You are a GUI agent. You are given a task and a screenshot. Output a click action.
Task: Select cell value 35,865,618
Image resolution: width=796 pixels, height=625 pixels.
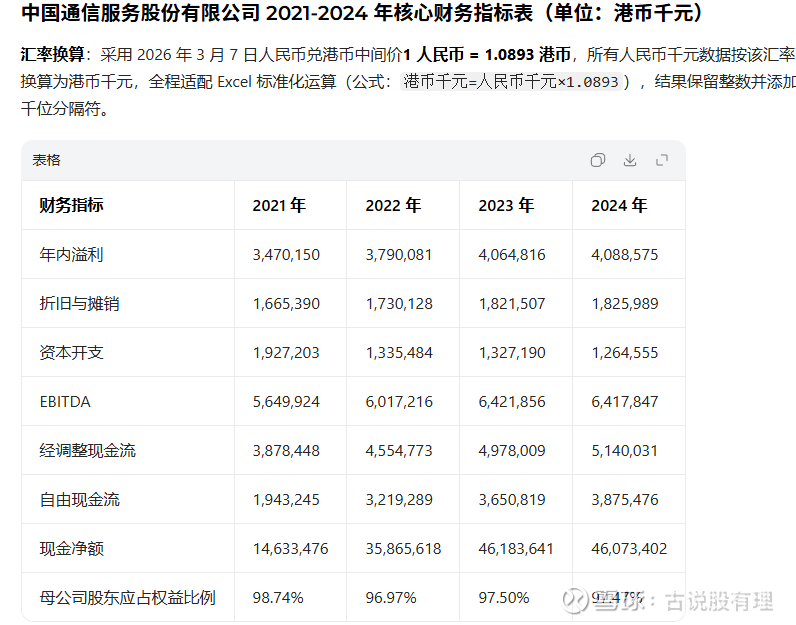pos(403,548)
